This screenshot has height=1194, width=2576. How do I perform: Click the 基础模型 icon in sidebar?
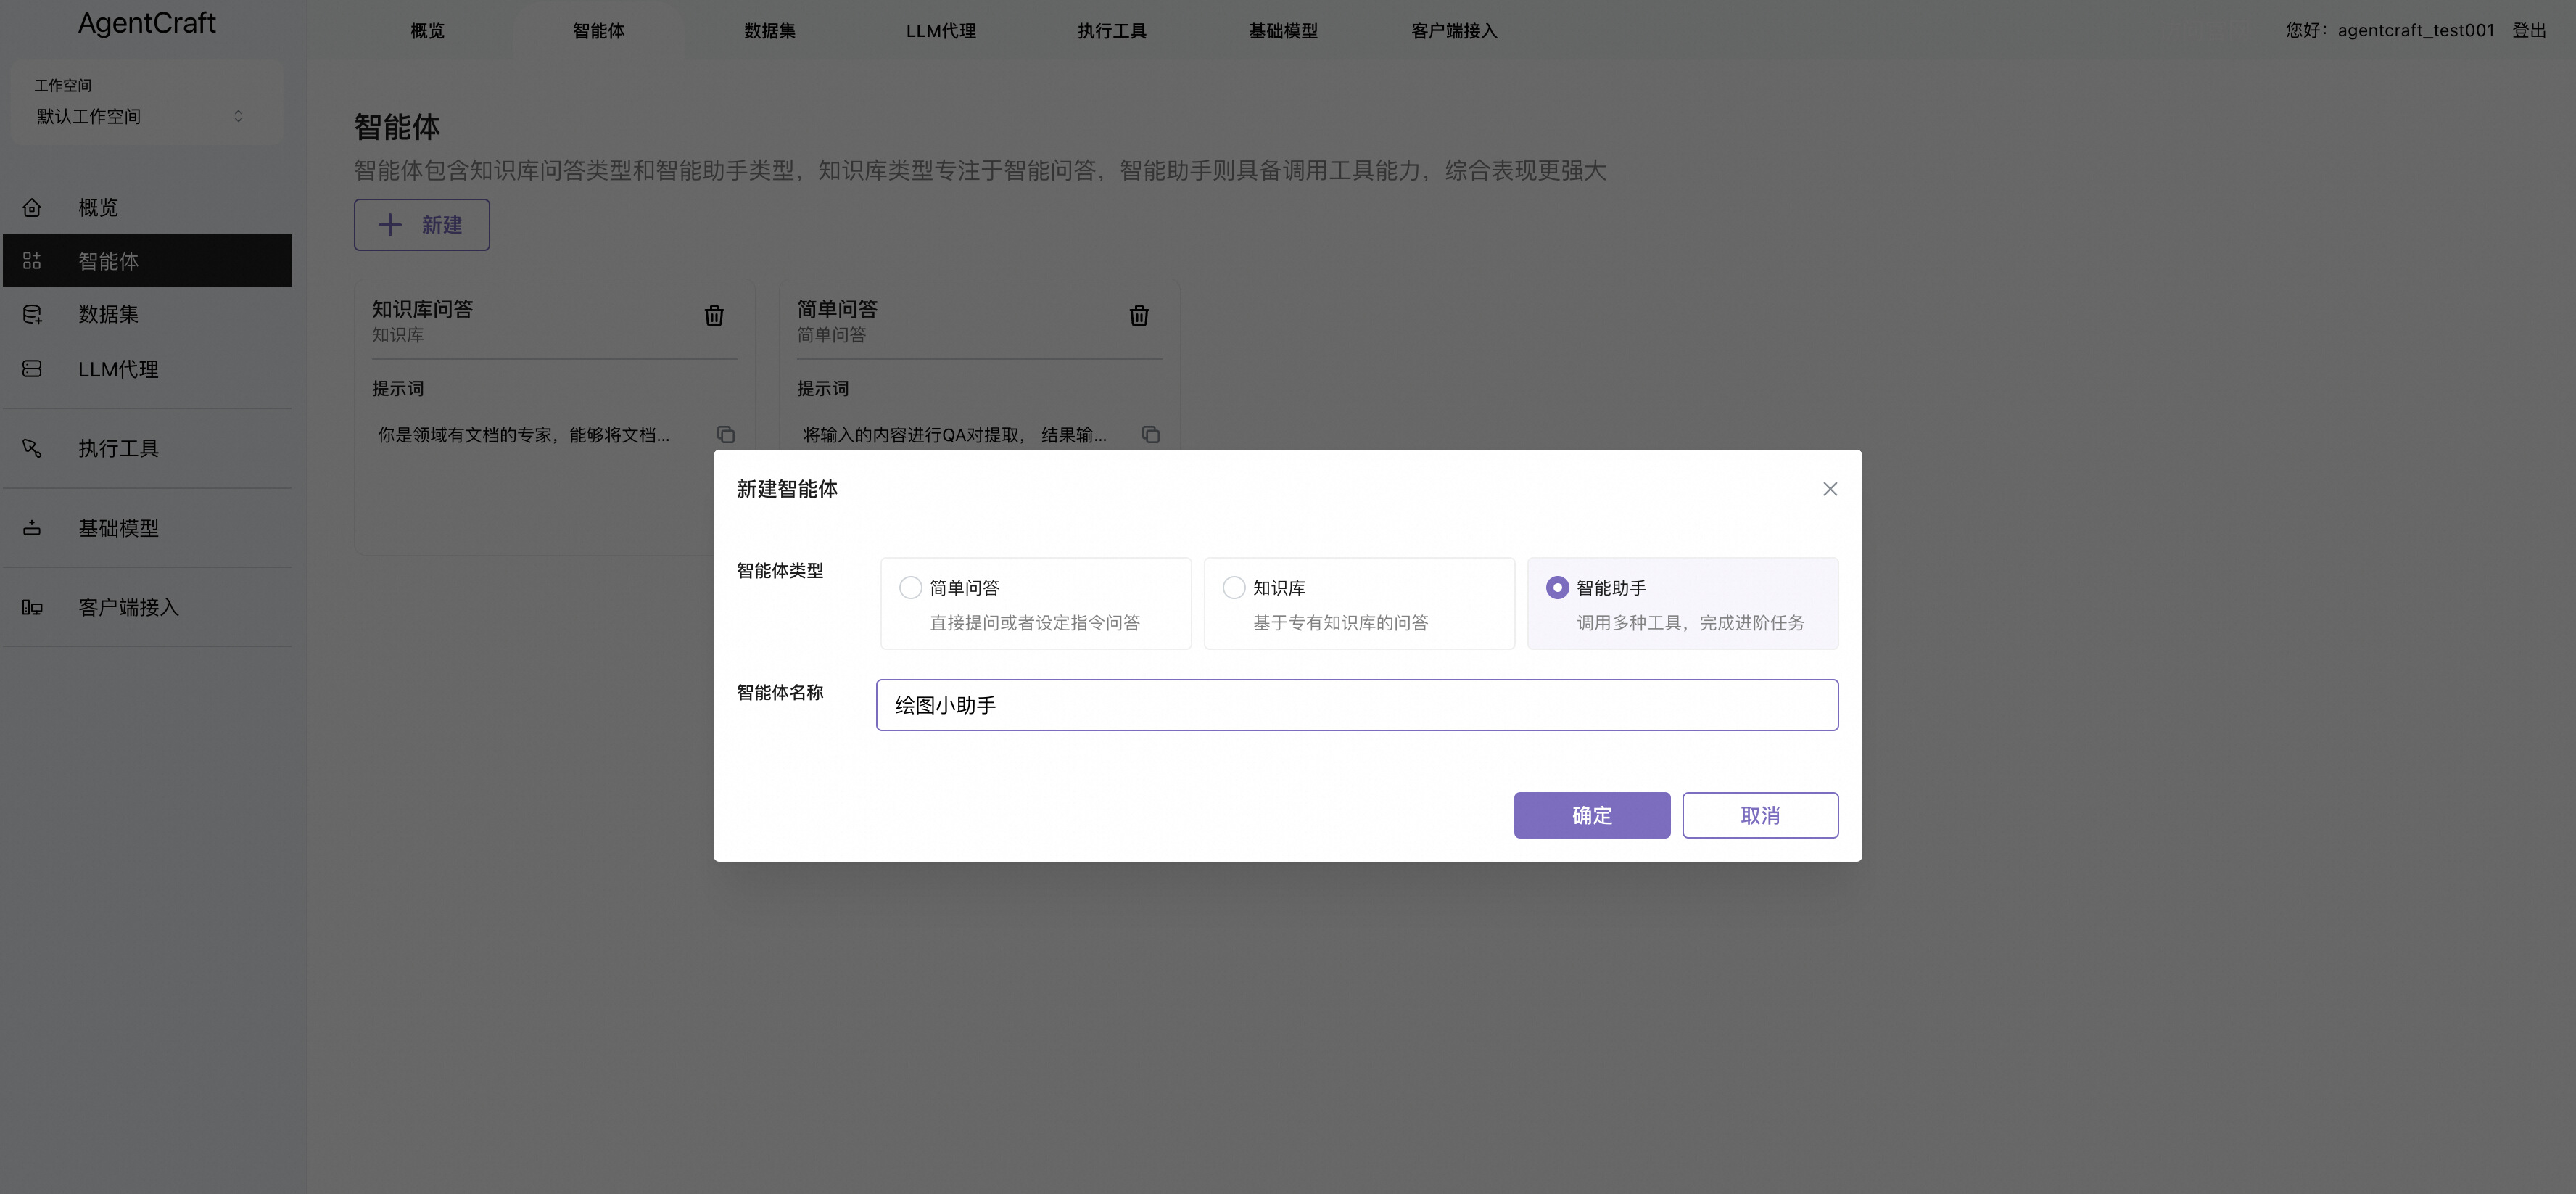(x=32, y=528)
